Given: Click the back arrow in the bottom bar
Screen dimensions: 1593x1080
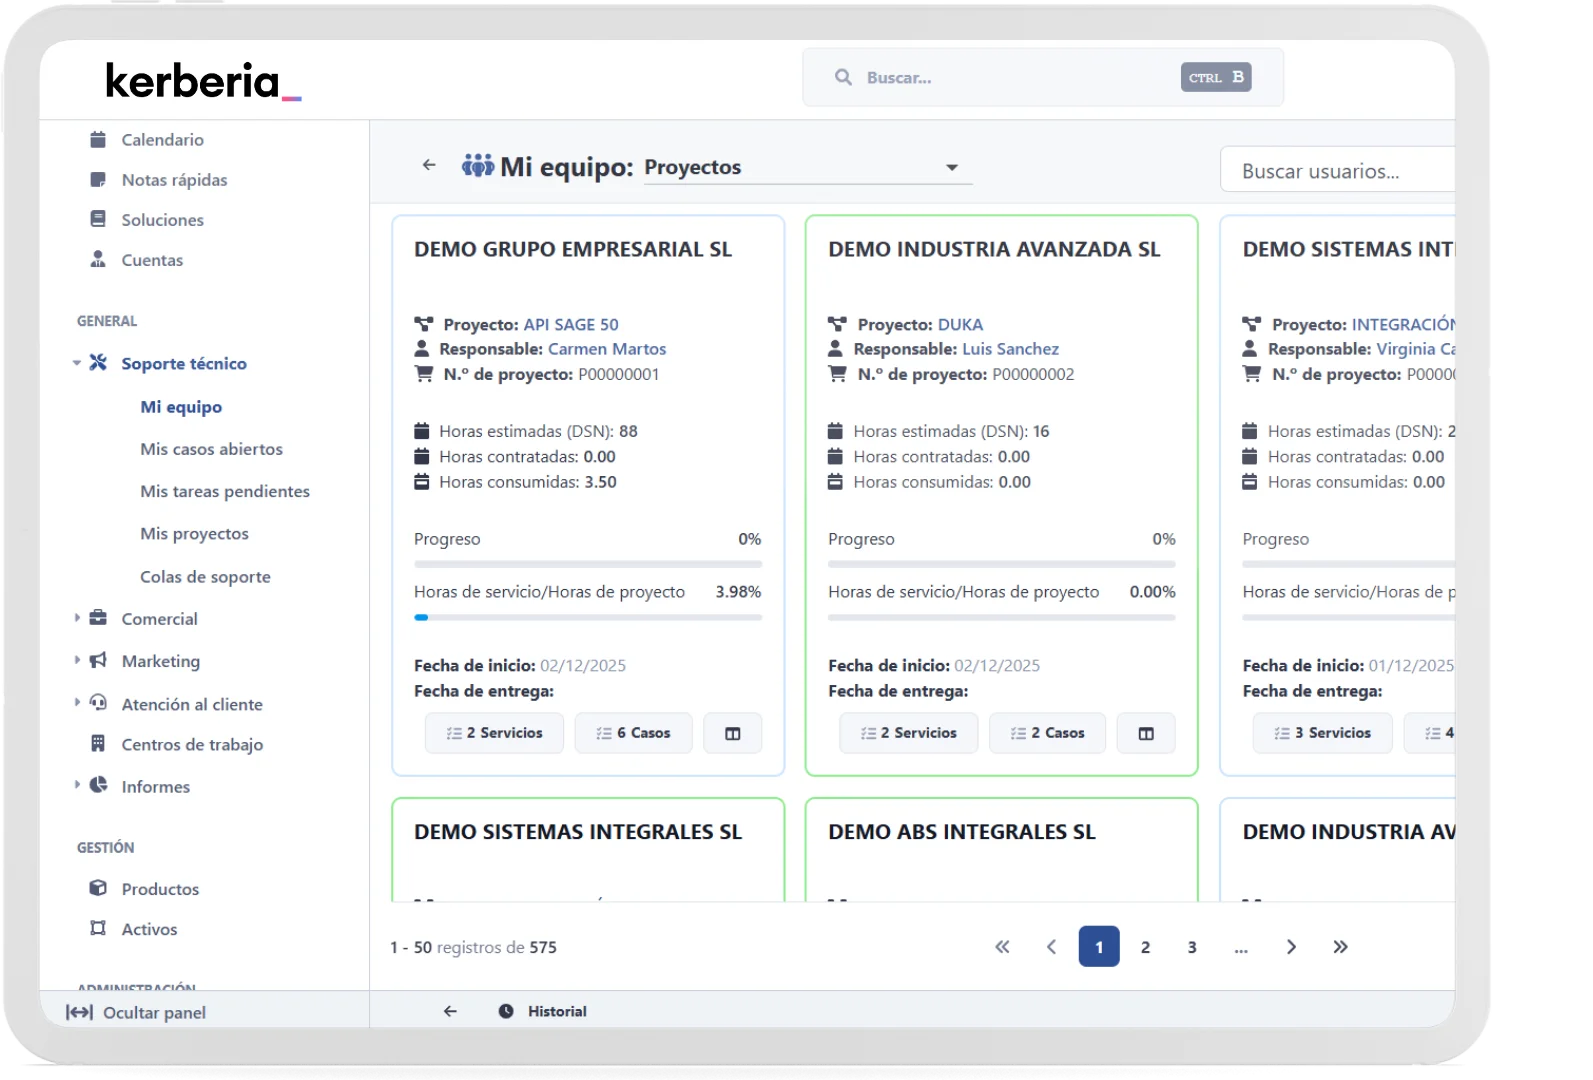Looking at the screenshot, I should (451, 1011).
